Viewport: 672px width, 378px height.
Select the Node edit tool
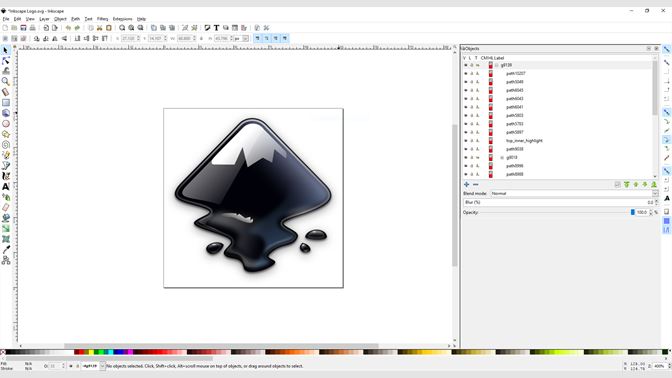6,61
